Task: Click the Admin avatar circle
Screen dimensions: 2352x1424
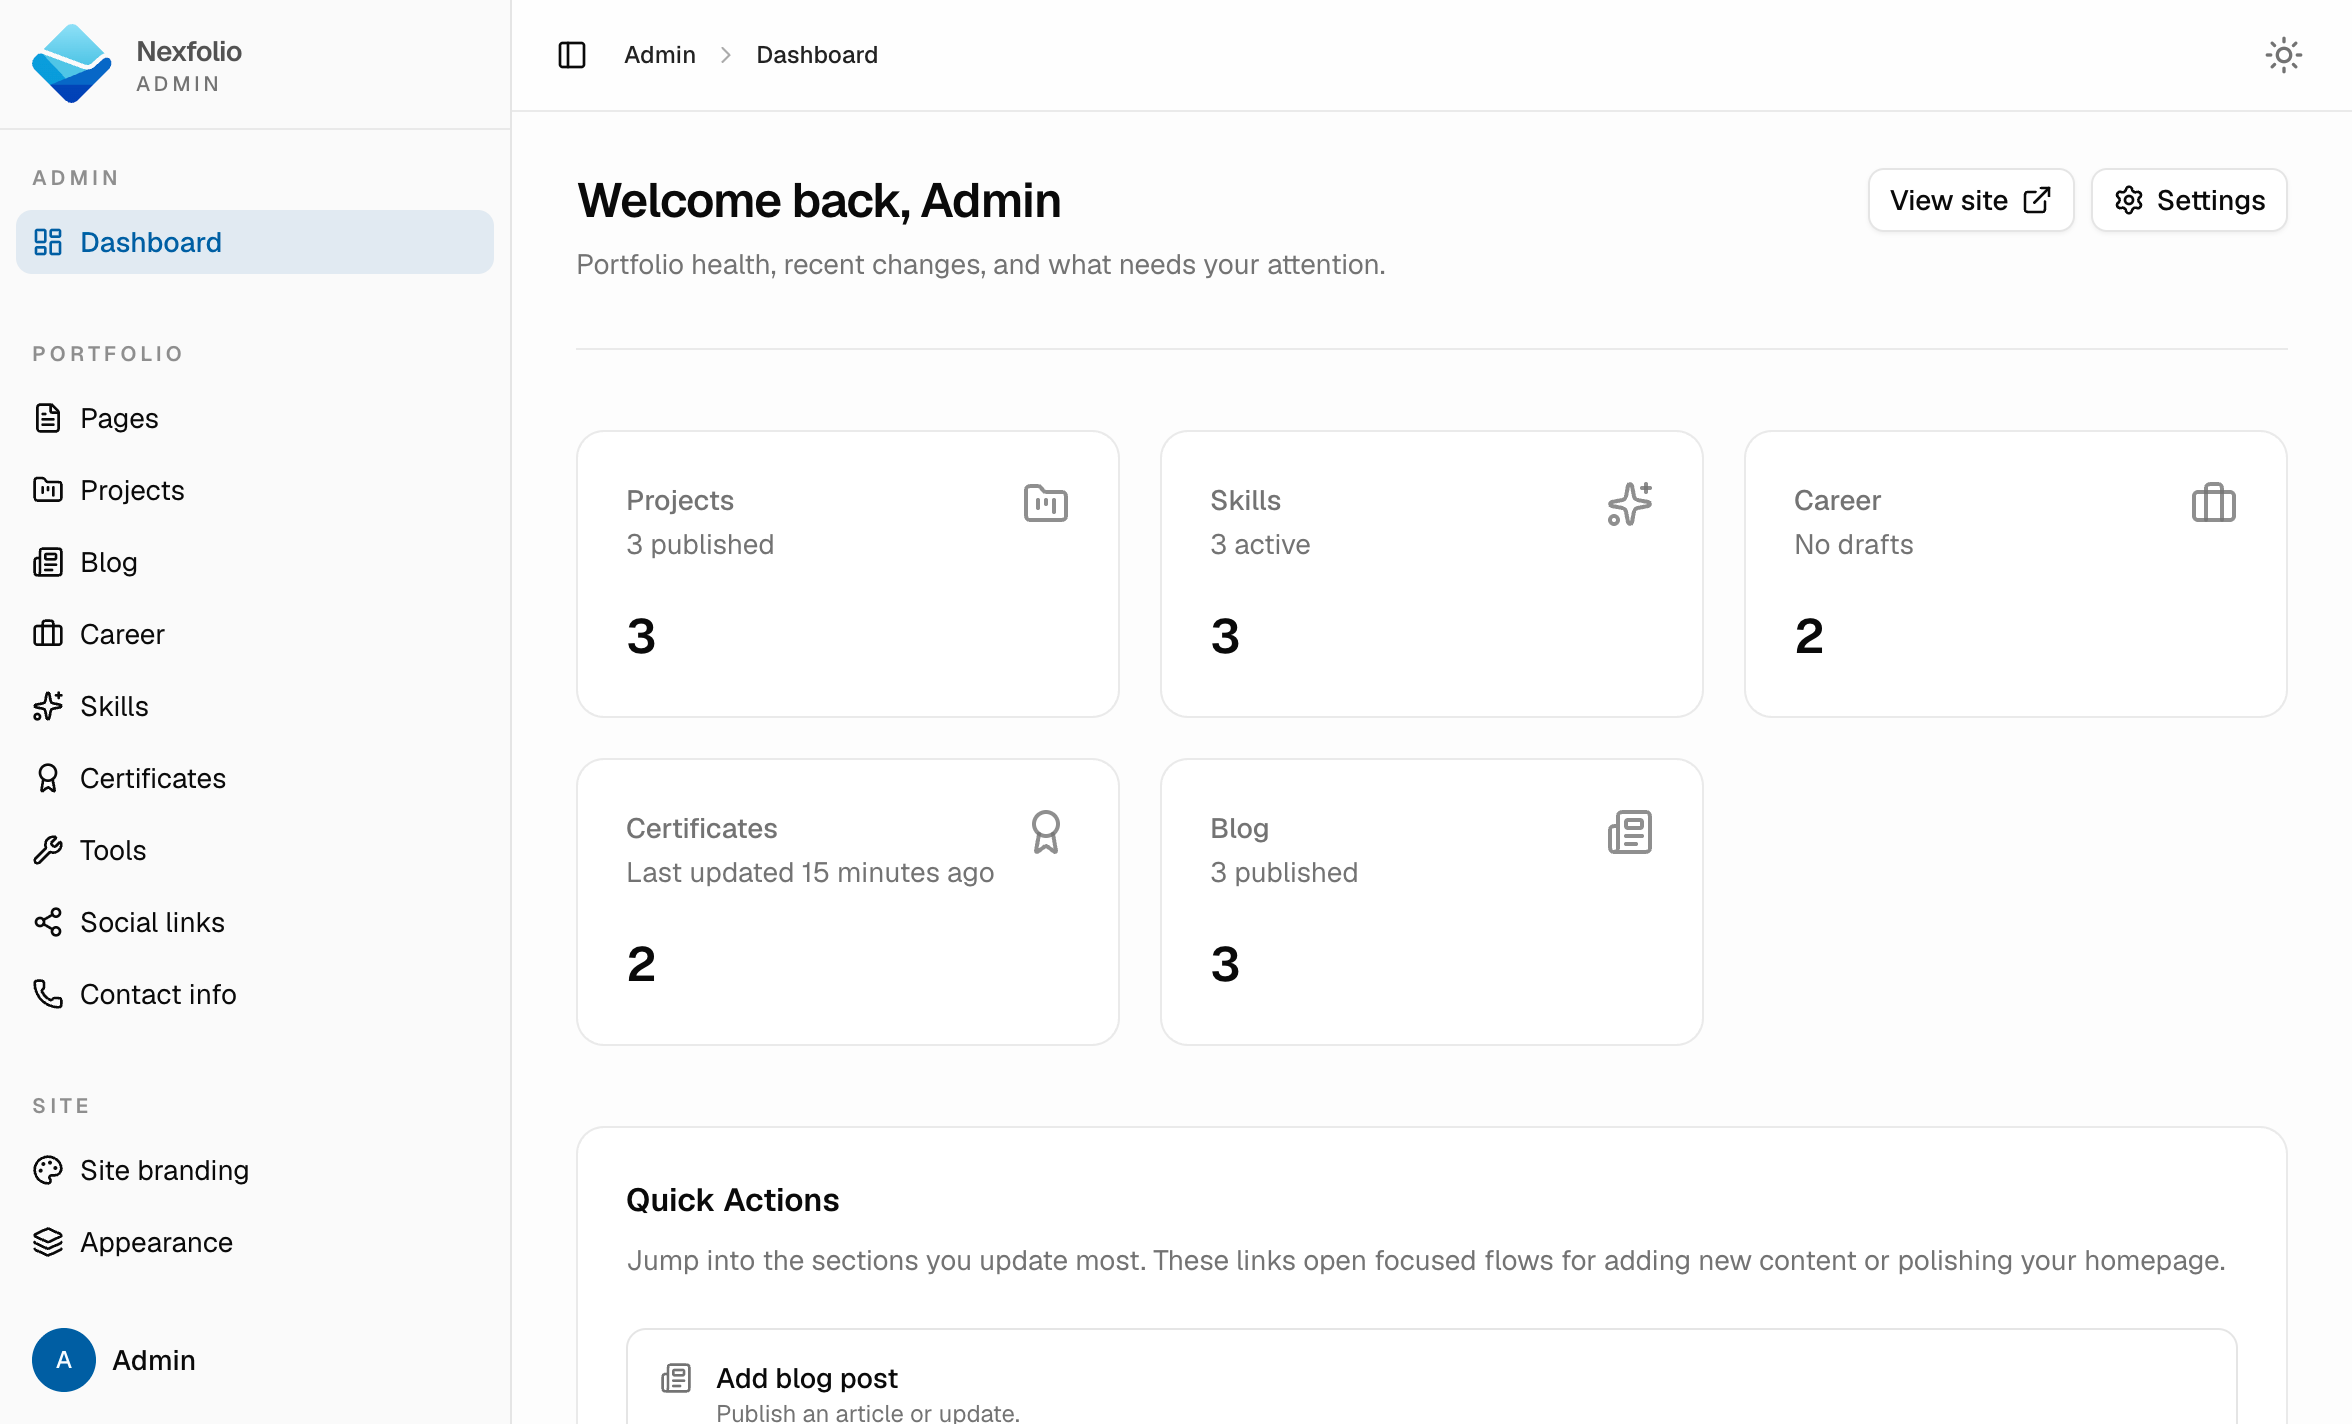Action: [x=64, y=1360]
